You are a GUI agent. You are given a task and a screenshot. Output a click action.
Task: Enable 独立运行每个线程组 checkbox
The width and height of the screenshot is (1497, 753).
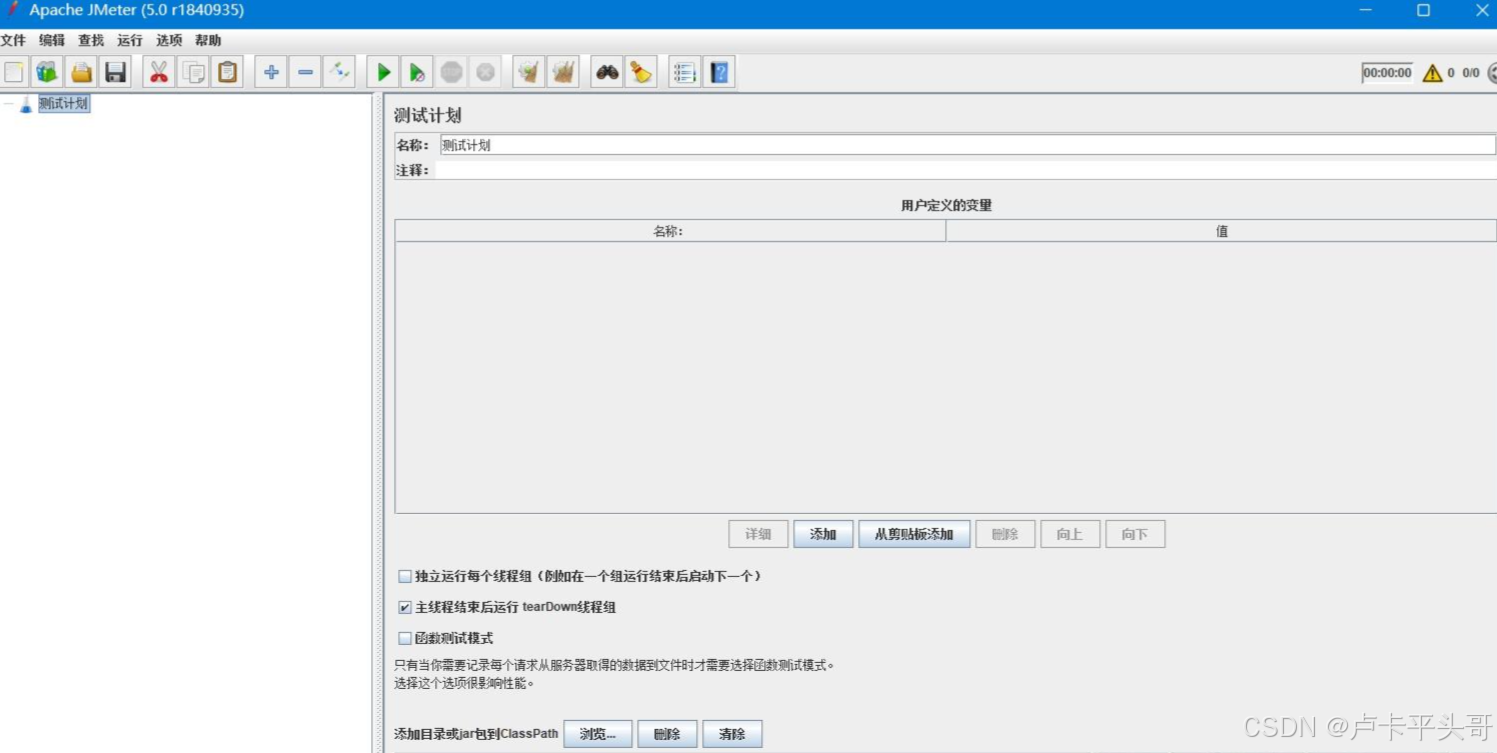coord(405,576)
